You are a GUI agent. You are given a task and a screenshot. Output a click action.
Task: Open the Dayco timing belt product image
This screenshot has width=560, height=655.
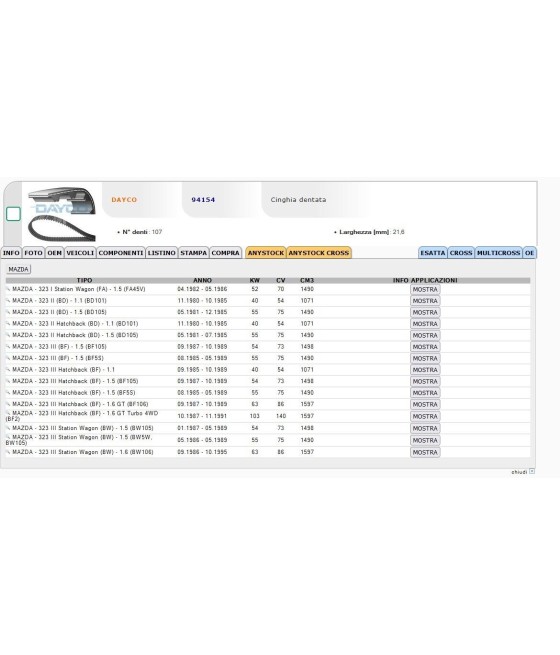click(x=62, y=214)
